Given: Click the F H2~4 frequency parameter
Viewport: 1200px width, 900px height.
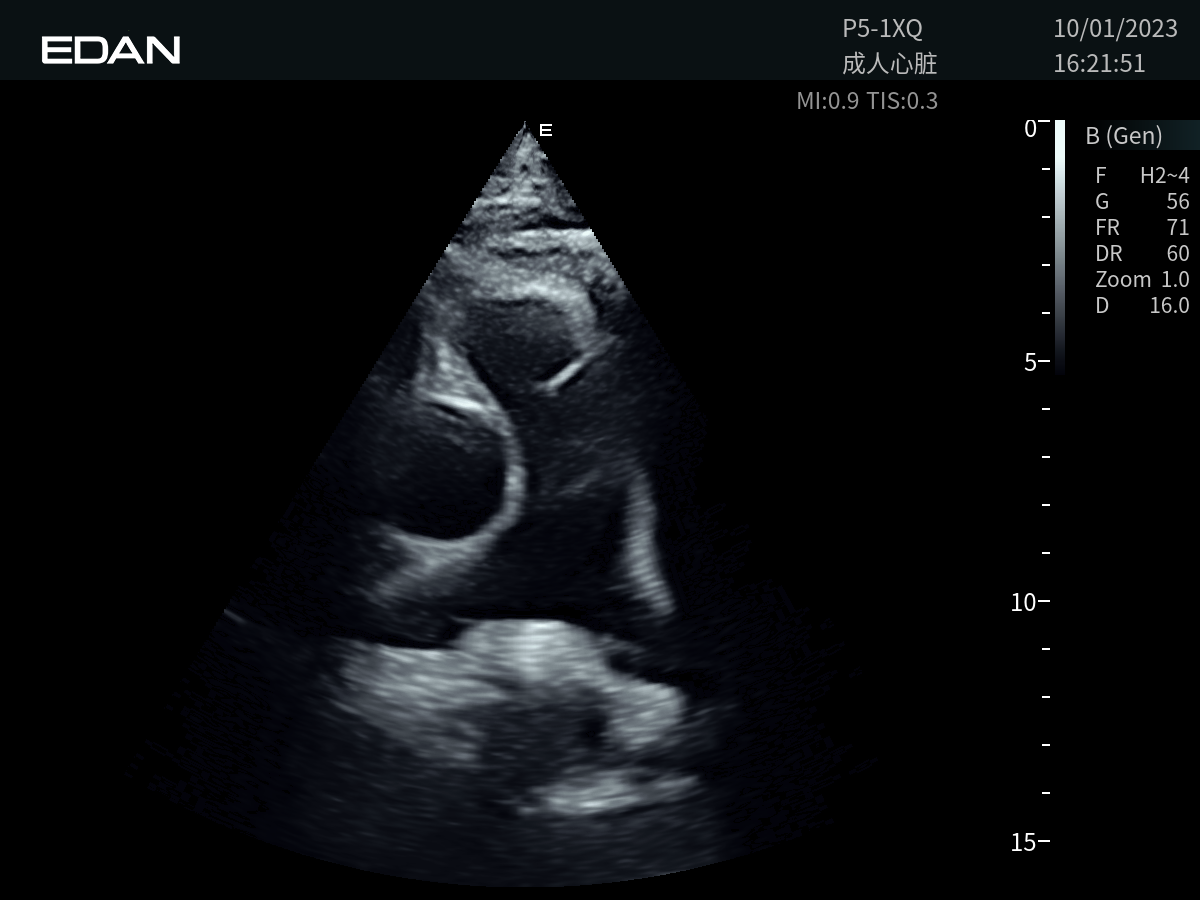Looking at the screenshot, I should tap(1142, 176).
